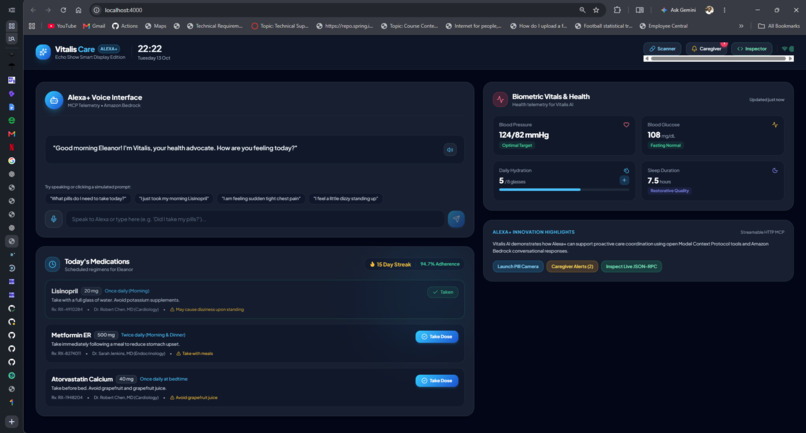Click the Optimal Target badge
The width and height of the screenshot is (806, 433).
point(517,146)
